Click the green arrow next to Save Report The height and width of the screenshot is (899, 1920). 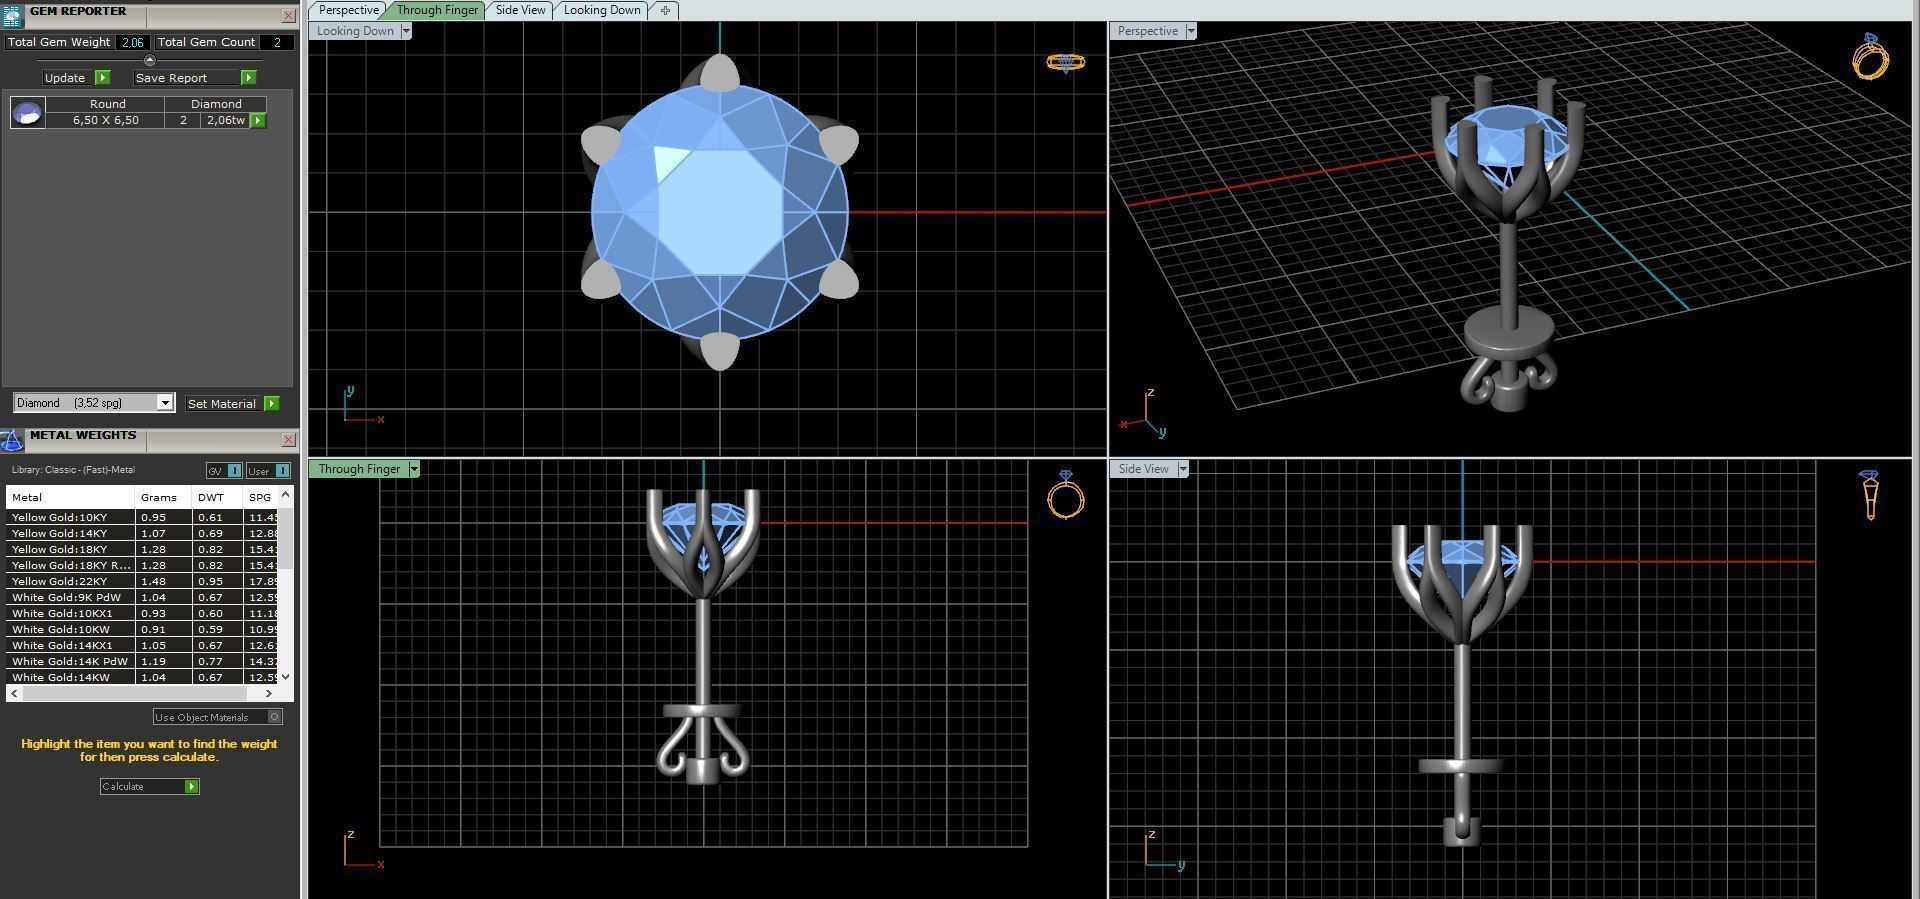point(249,77)
